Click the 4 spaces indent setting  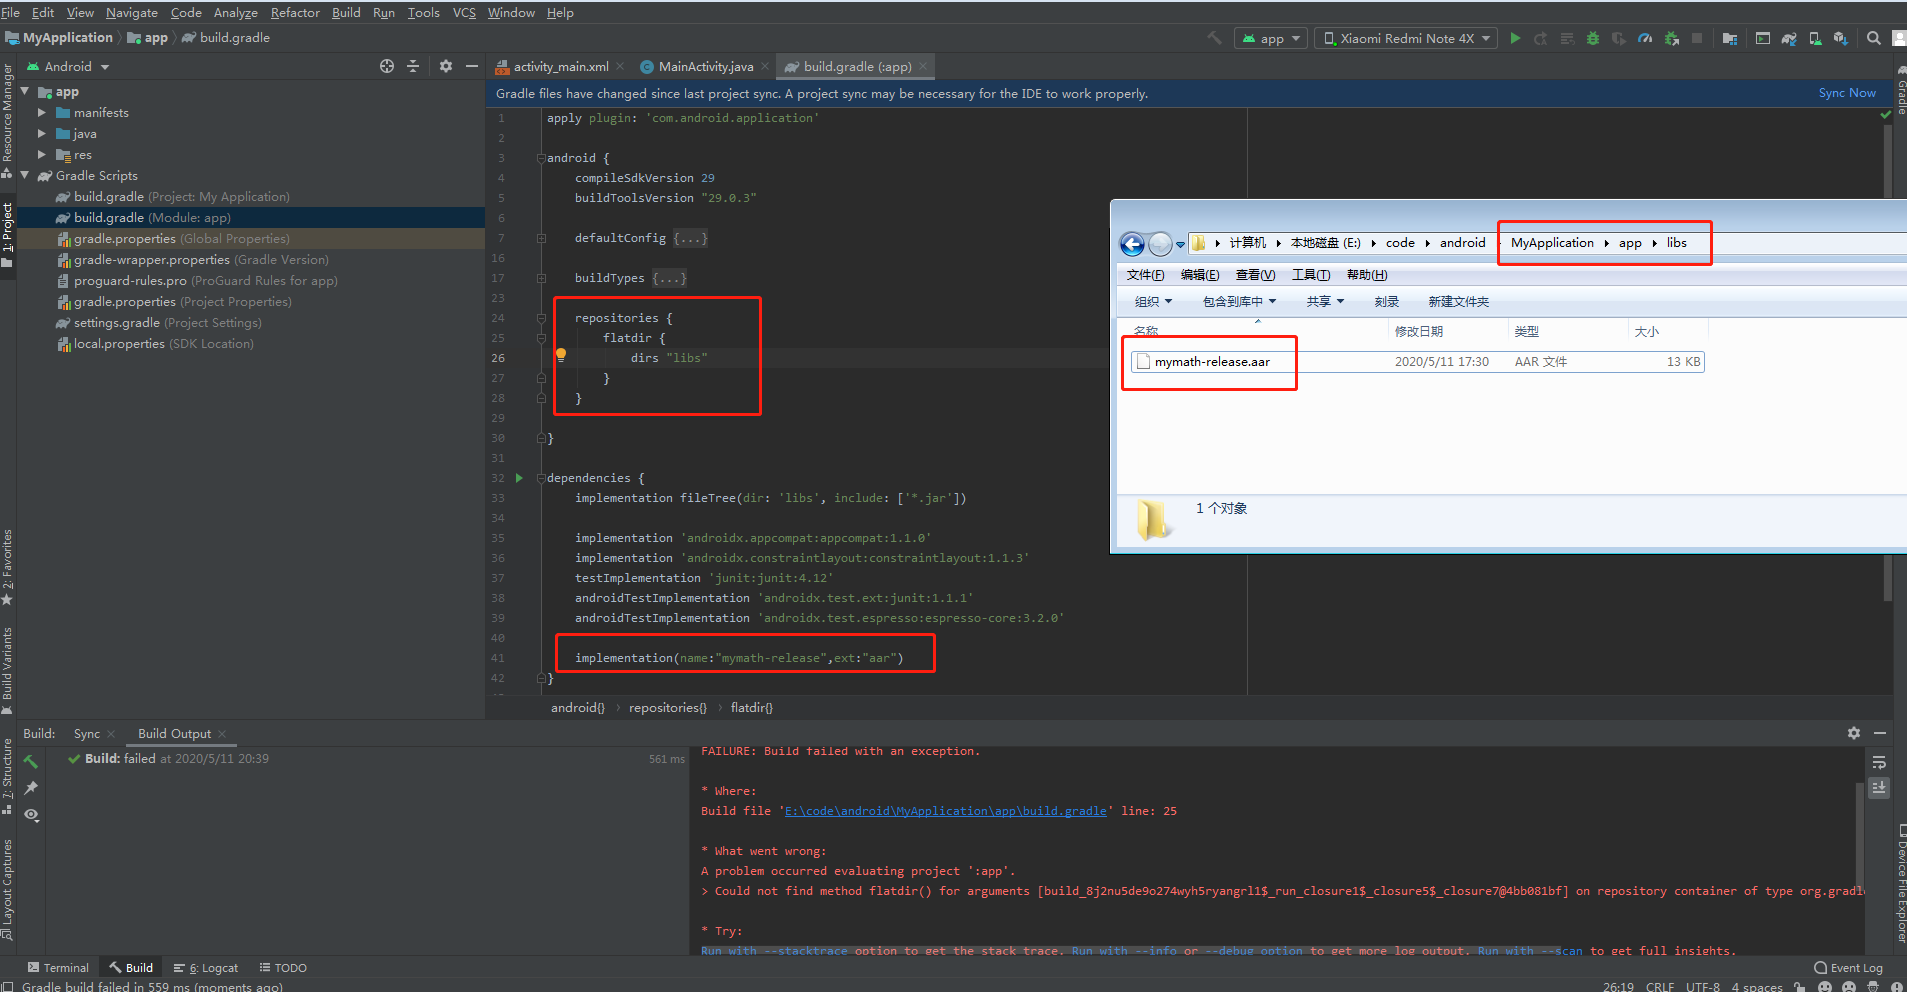pos(1757,986)
